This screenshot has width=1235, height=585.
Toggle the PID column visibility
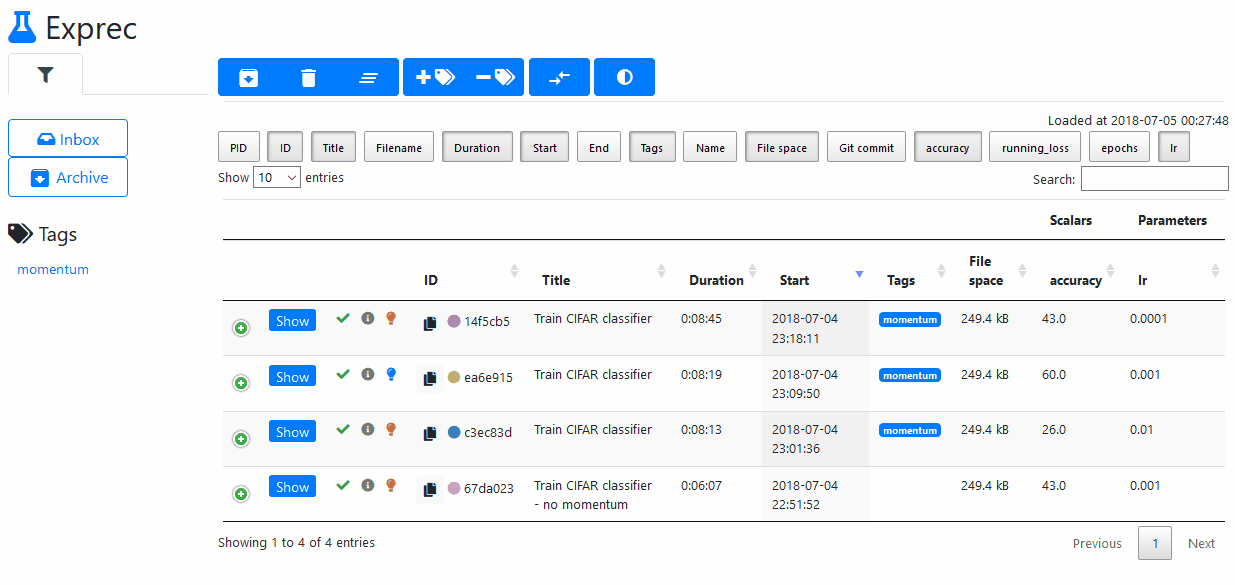point(238,148)
